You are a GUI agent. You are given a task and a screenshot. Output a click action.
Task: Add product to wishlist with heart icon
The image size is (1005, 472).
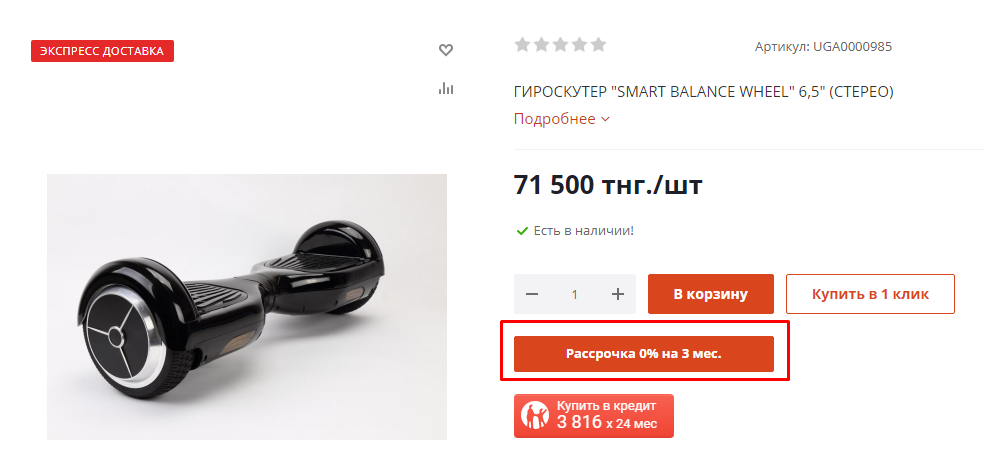click(x=445, y=50)
